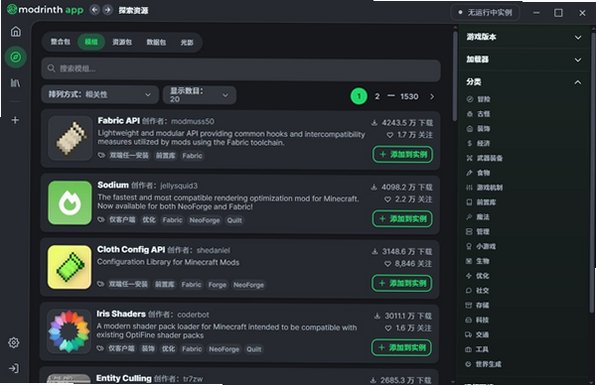Toggle the 科技 category filter

tap(477, 320)
